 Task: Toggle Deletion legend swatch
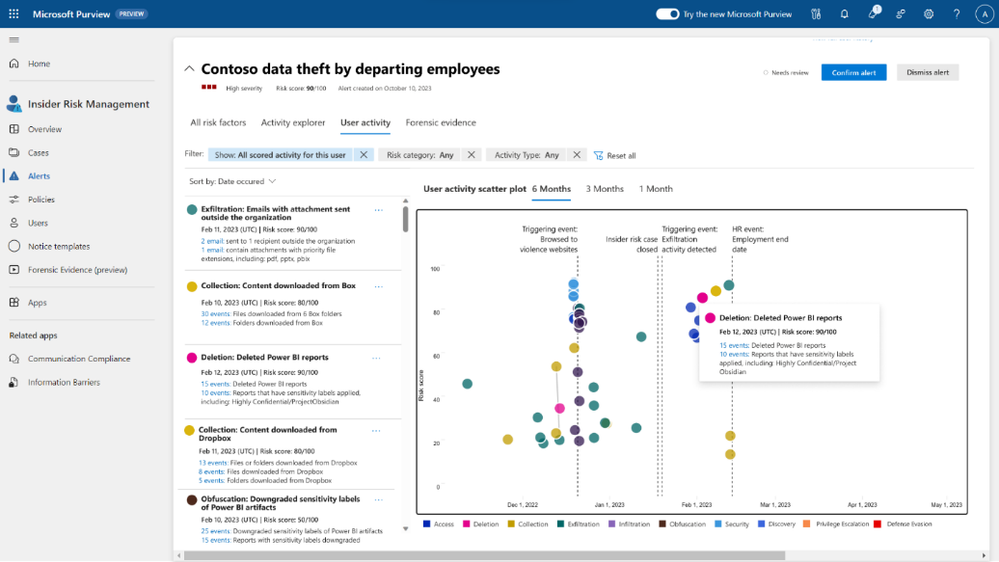click(x=466, y=524)
